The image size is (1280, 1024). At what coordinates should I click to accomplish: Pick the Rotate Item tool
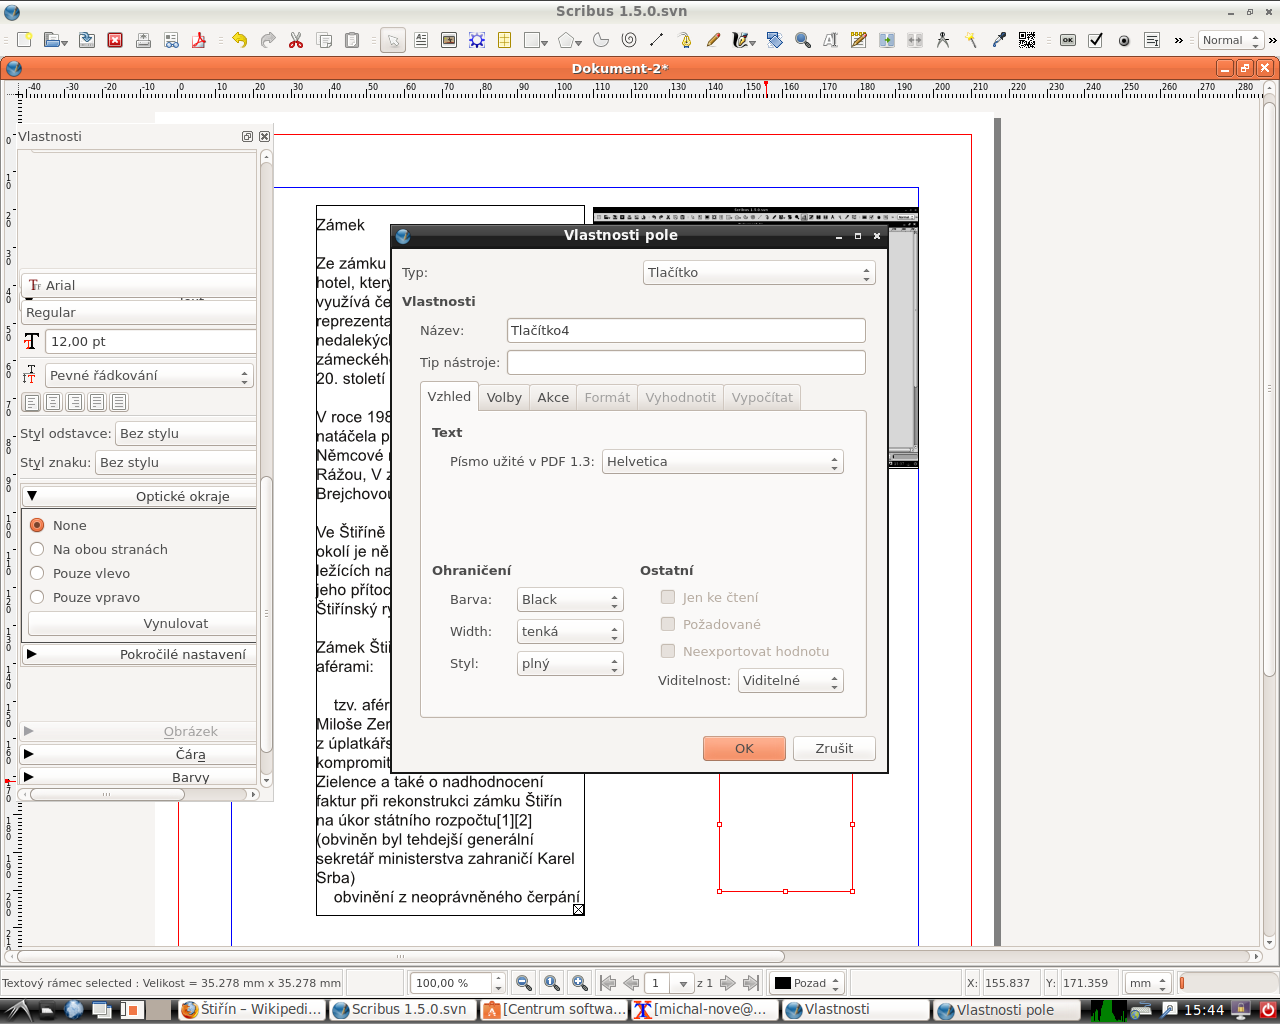(x=774, y=40)
